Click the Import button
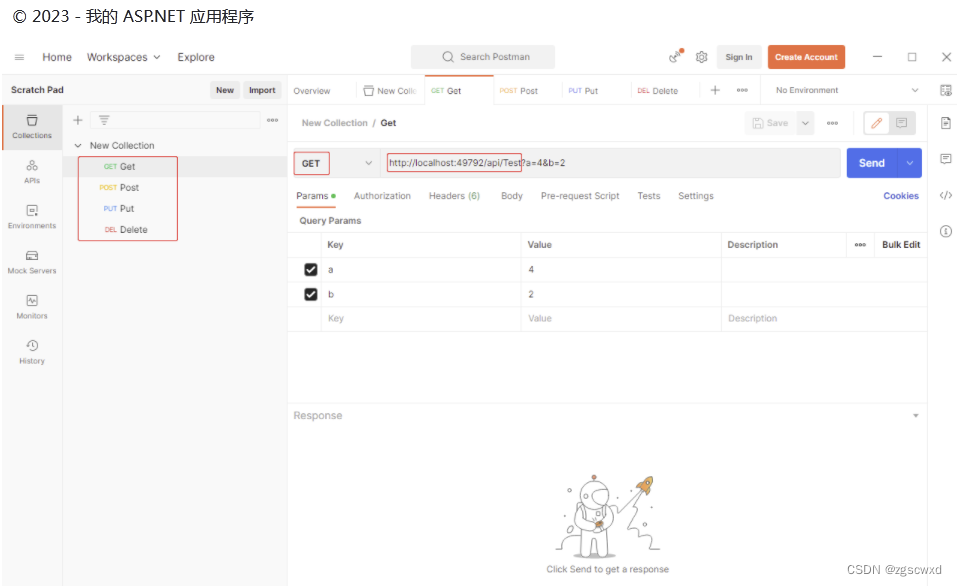 coord(262,90)
